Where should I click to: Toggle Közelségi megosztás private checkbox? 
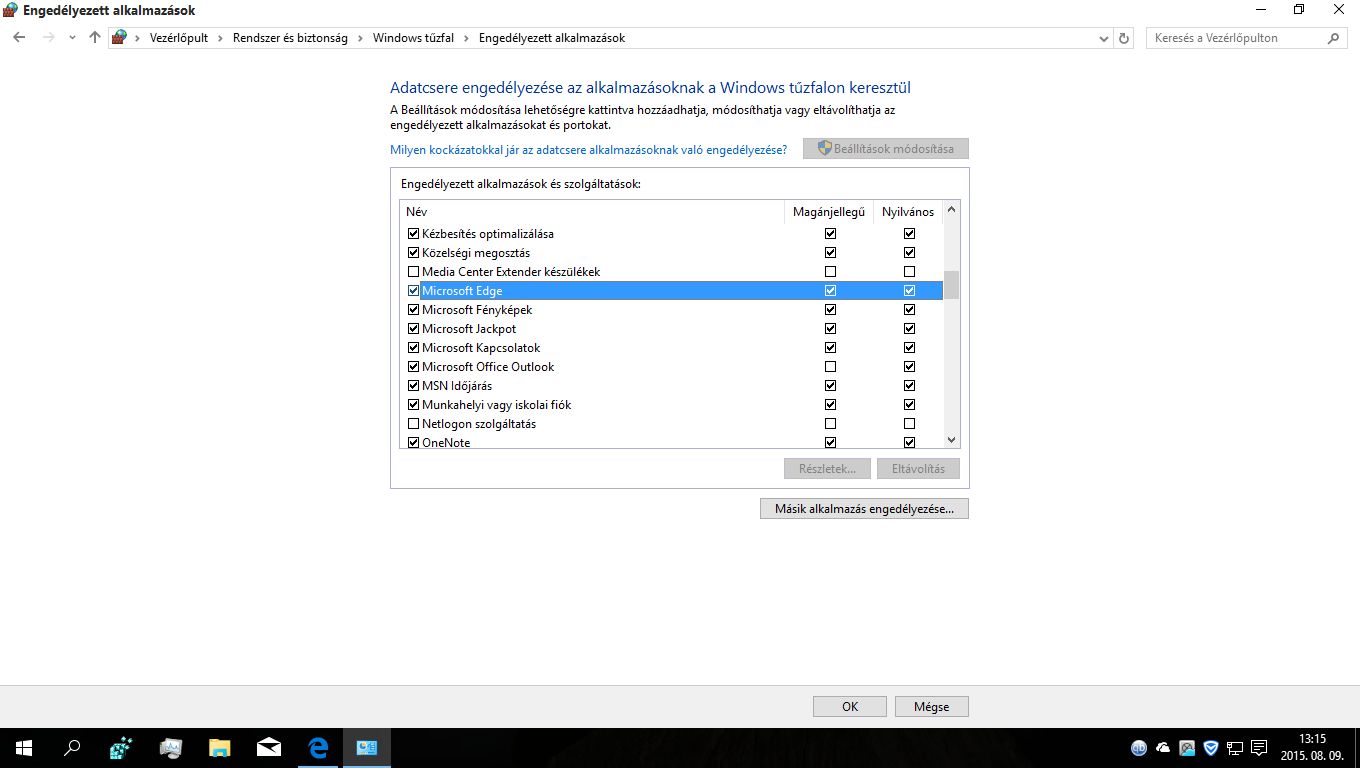830,253
